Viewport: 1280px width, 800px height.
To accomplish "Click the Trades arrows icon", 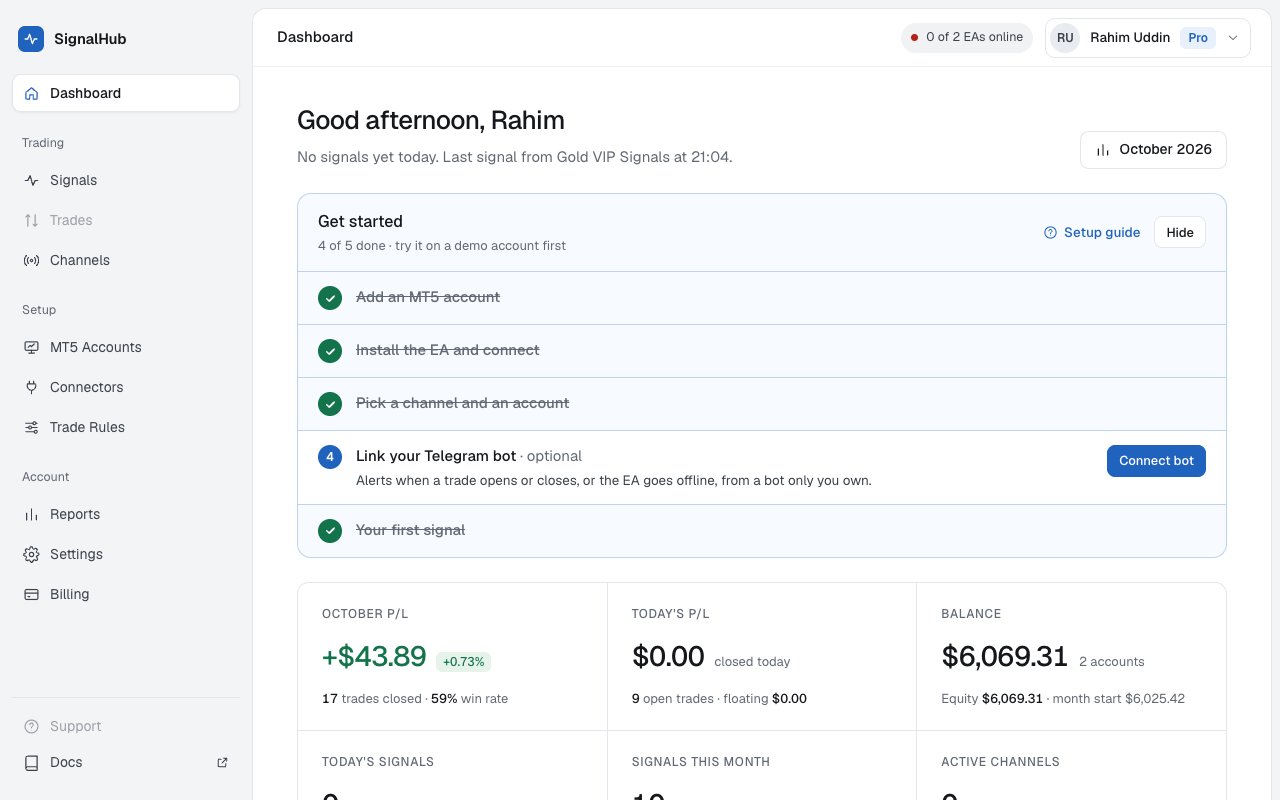I will pos(31,220).
